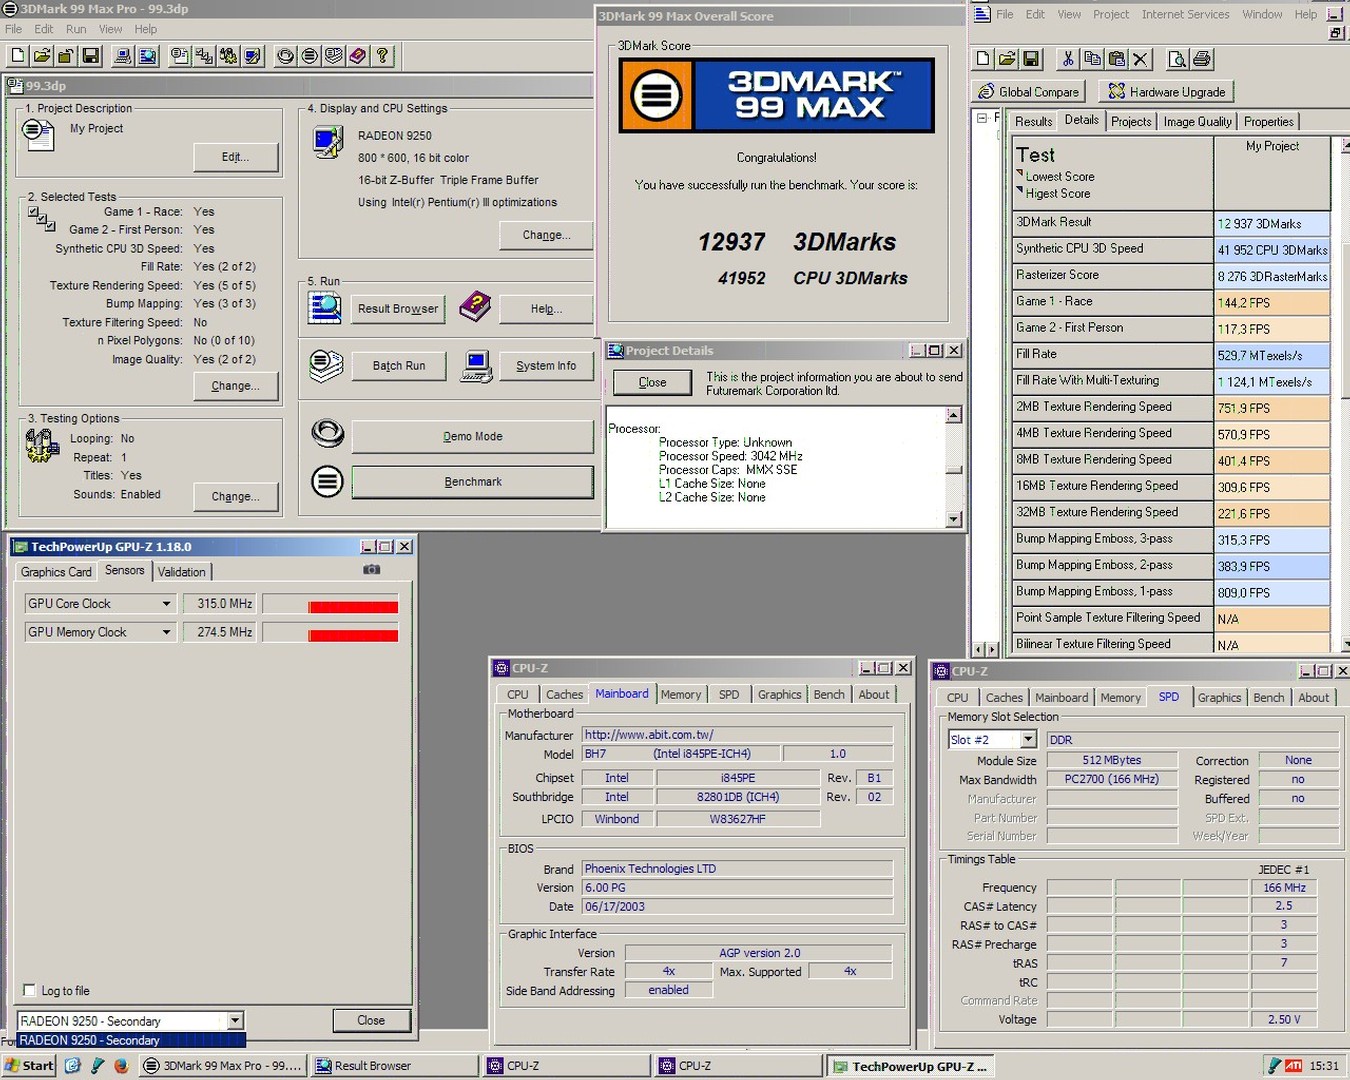1350x1080 pixels.
Task: Click purple help book icon beside Result Browser button
Action: pos(475,307)
